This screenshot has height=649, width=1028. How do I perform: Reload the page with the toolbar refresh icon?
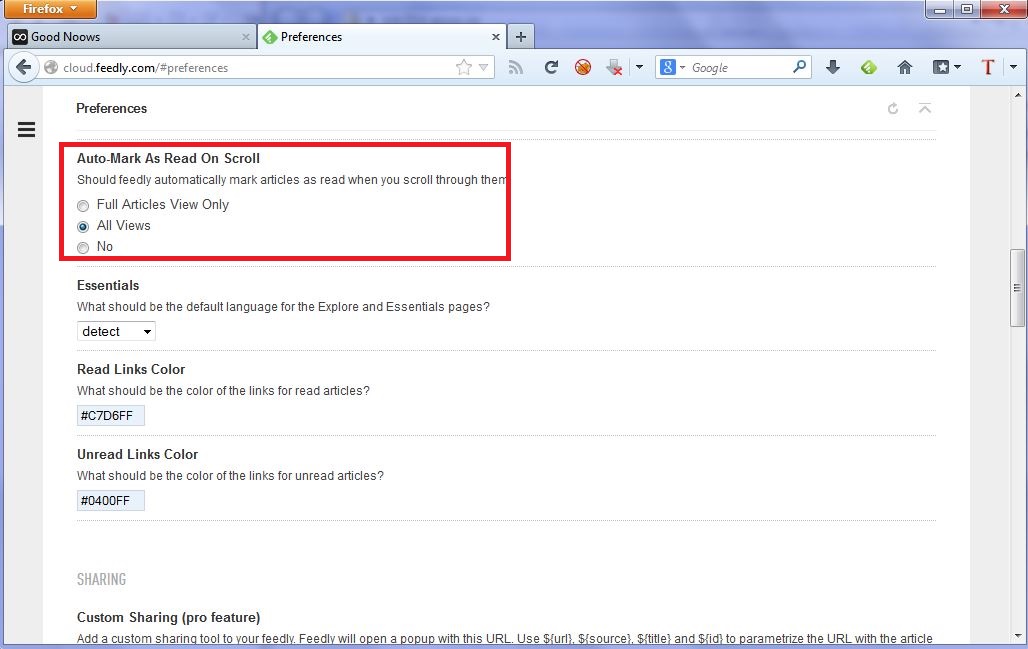tap(551, 67)
